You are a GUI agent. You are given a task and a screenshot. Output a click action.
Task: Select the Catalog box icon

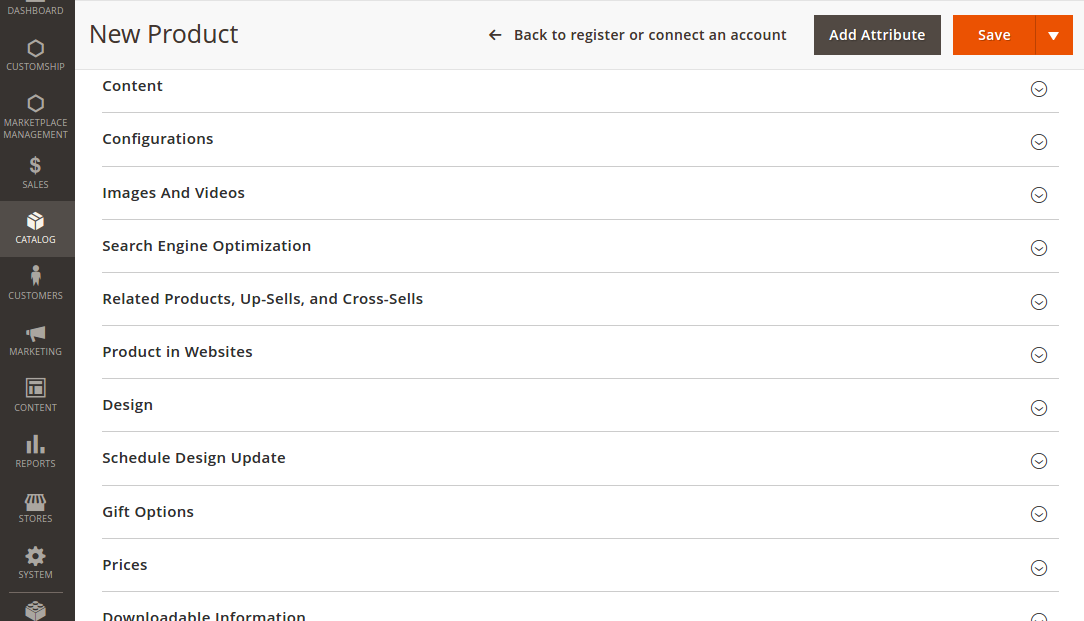coord(36,221)
